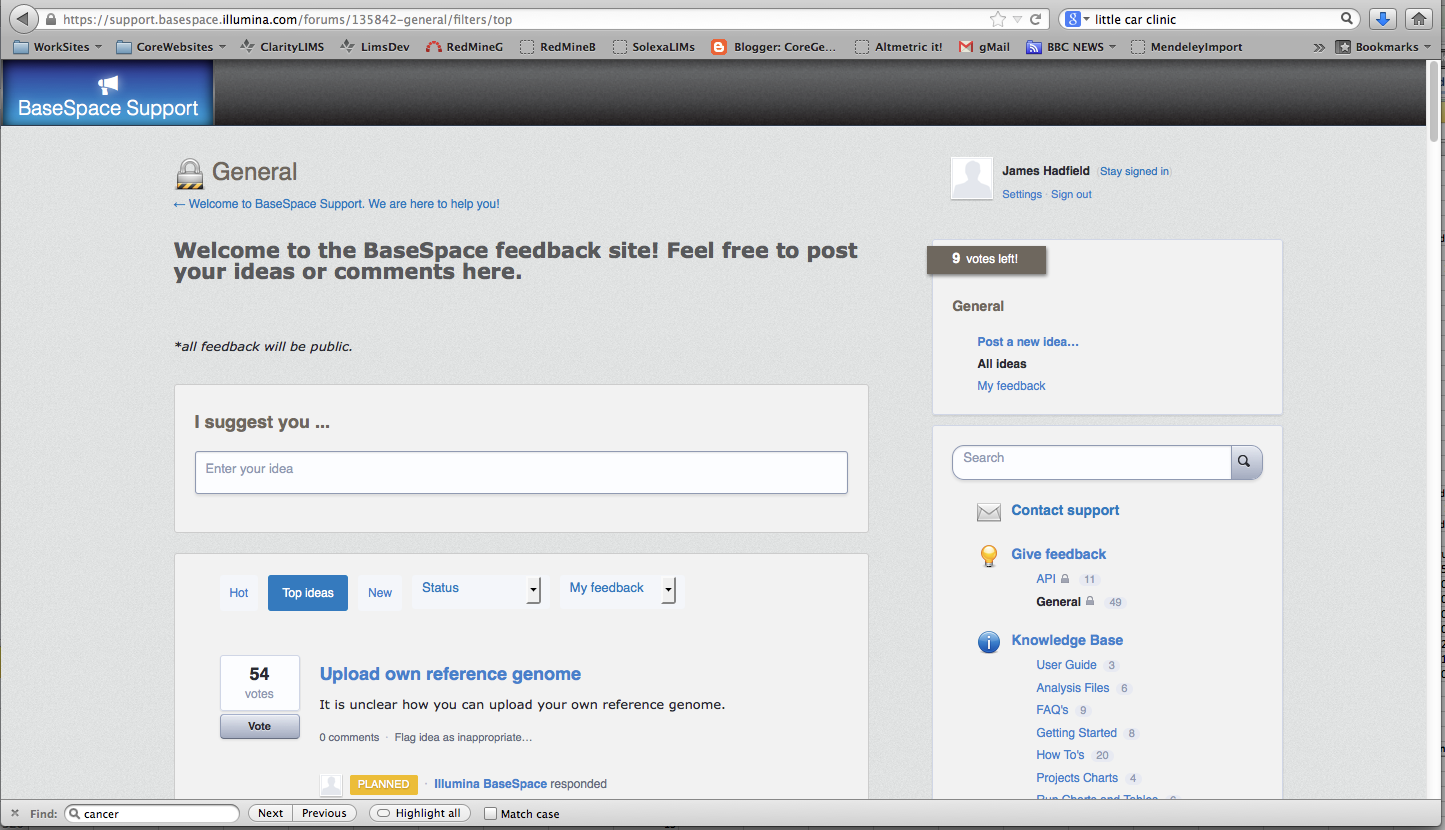Image resolution: width=1445 pixels, height=830 pixels.
Task: Click the BaseSpace Support logo
Action: click(108, 93)
